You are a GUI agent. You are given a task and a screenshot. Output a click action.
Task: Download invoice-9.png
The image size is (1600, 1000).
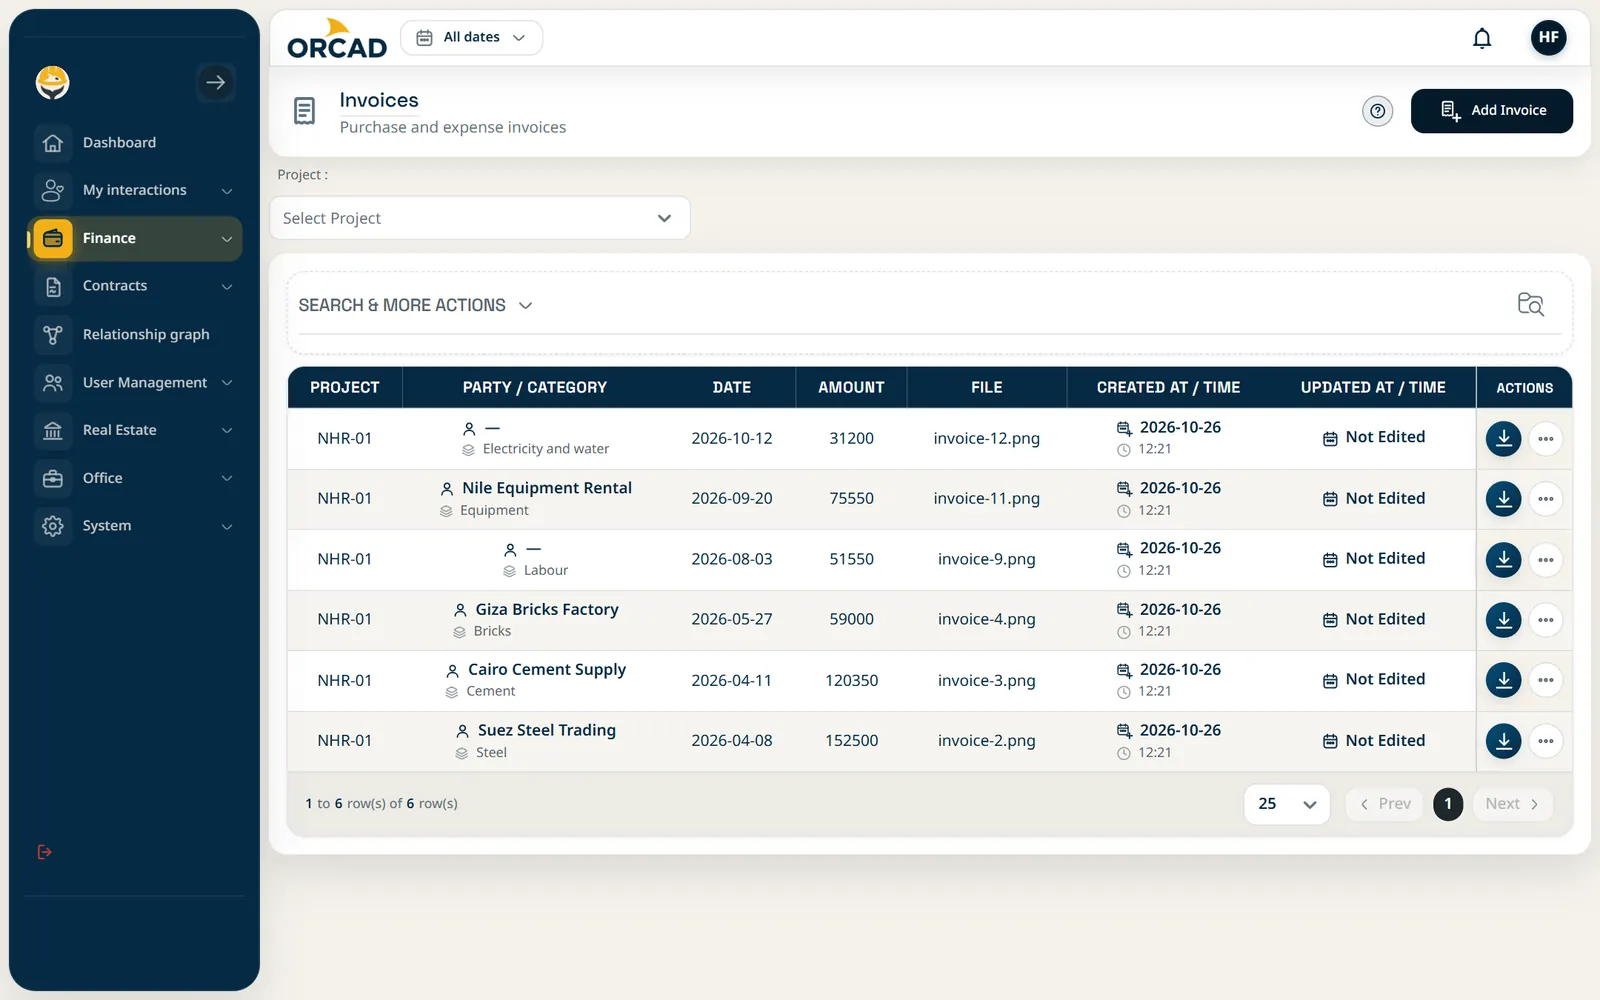(1503, 559)
